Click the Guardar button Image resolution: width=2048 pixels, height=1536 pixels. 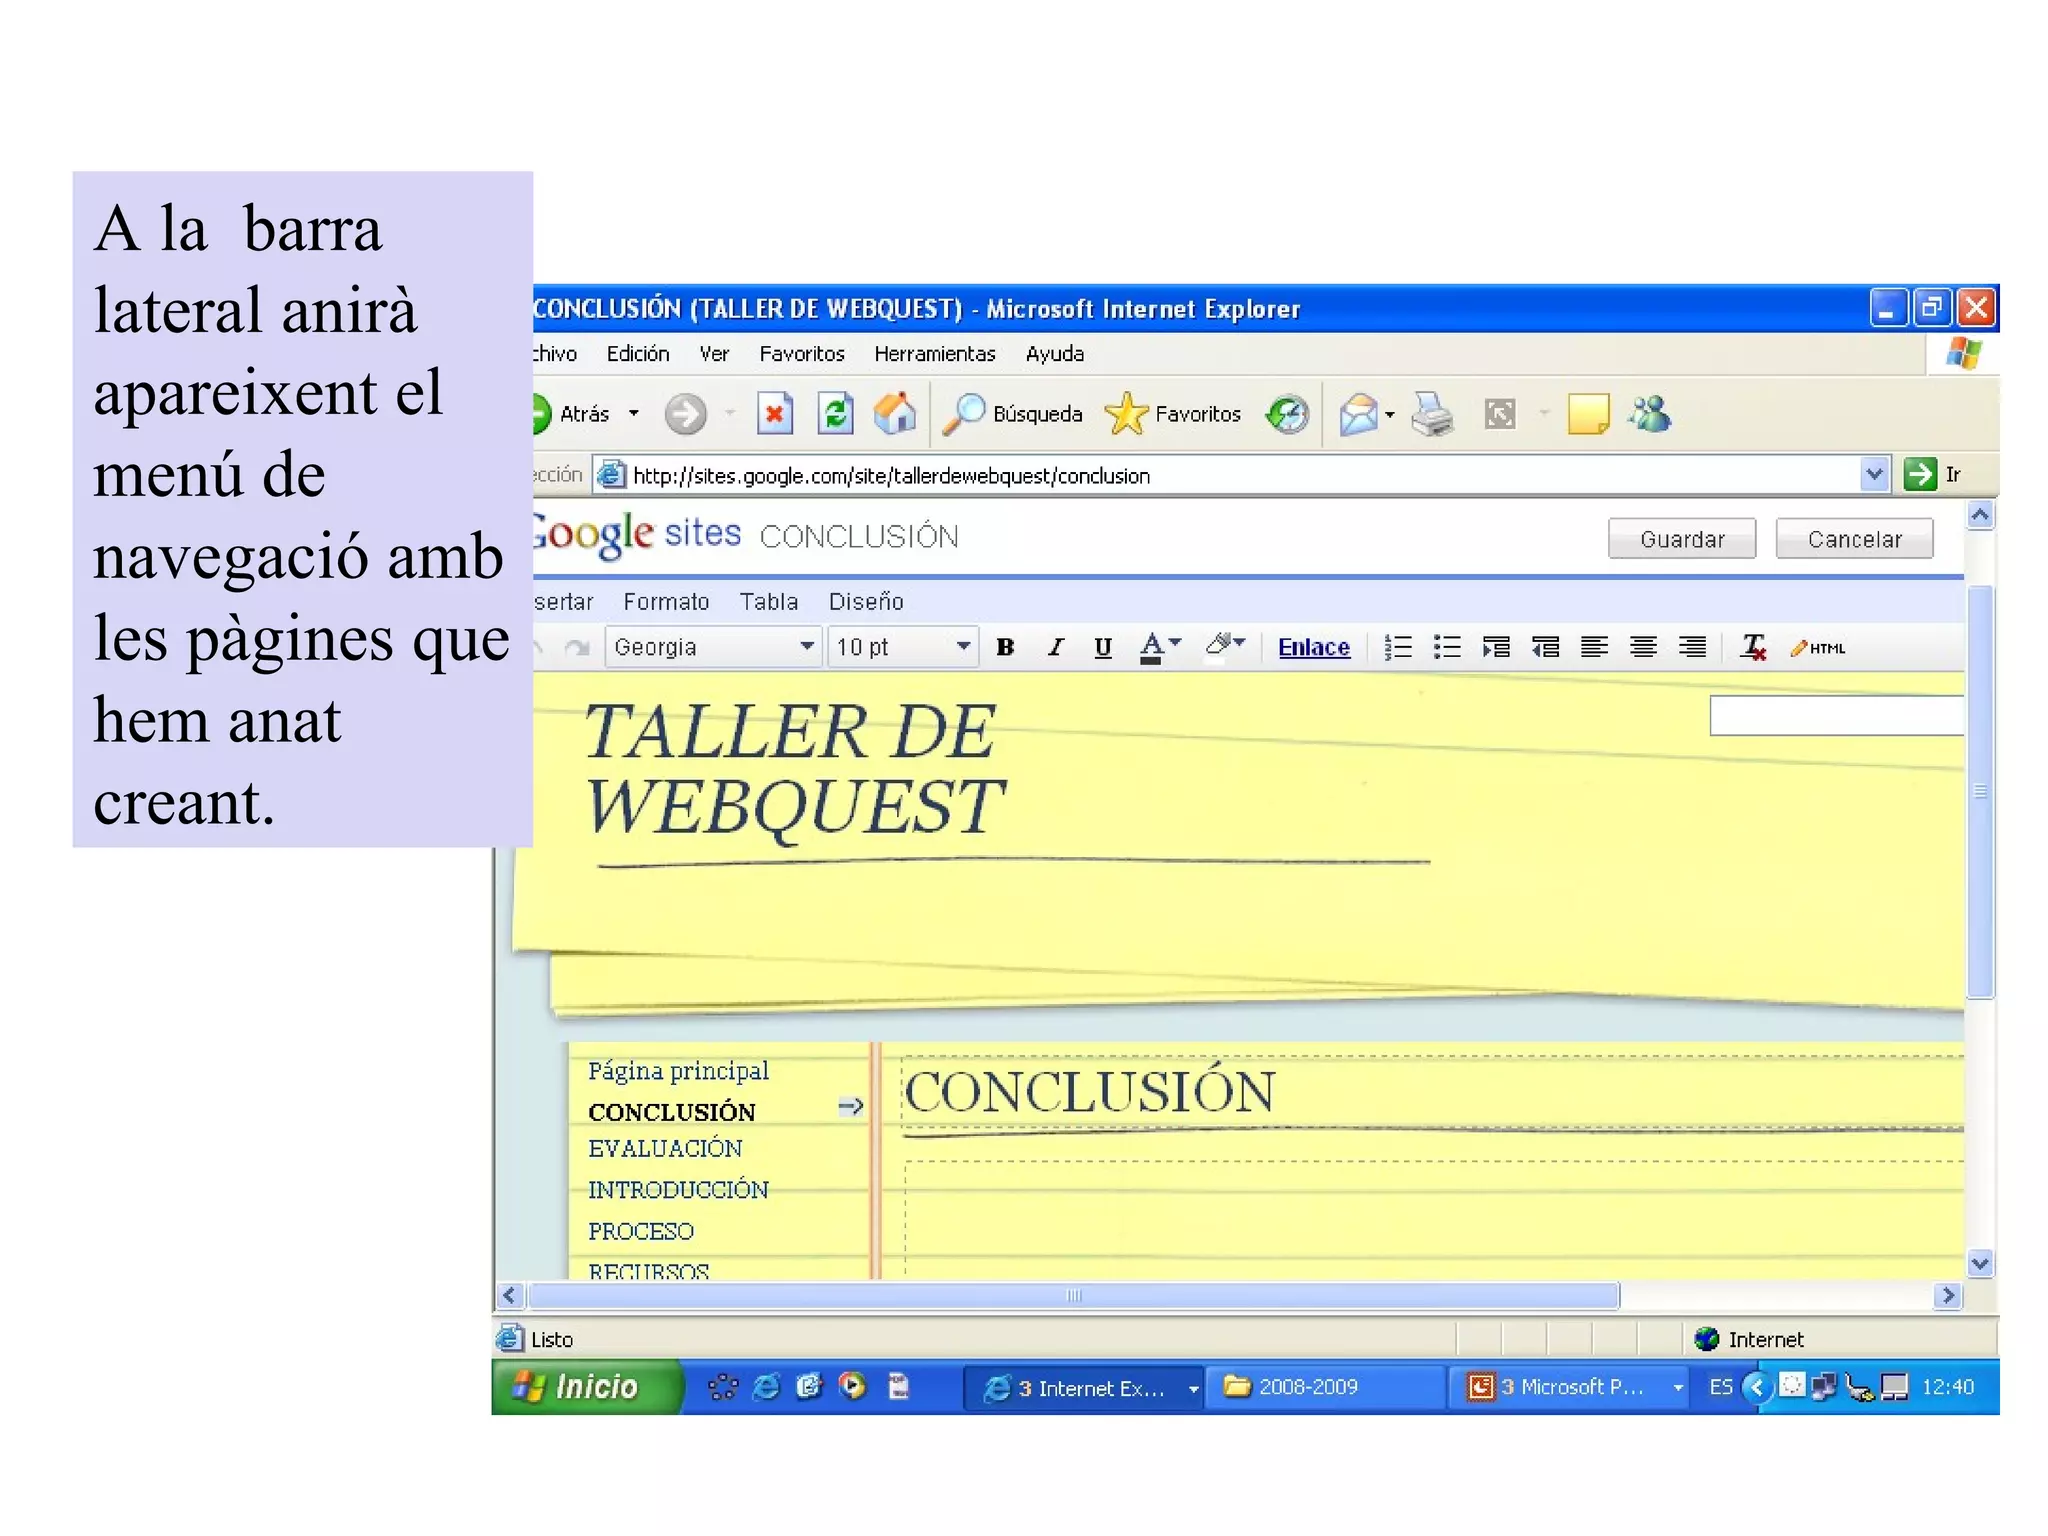point(1681,539)
